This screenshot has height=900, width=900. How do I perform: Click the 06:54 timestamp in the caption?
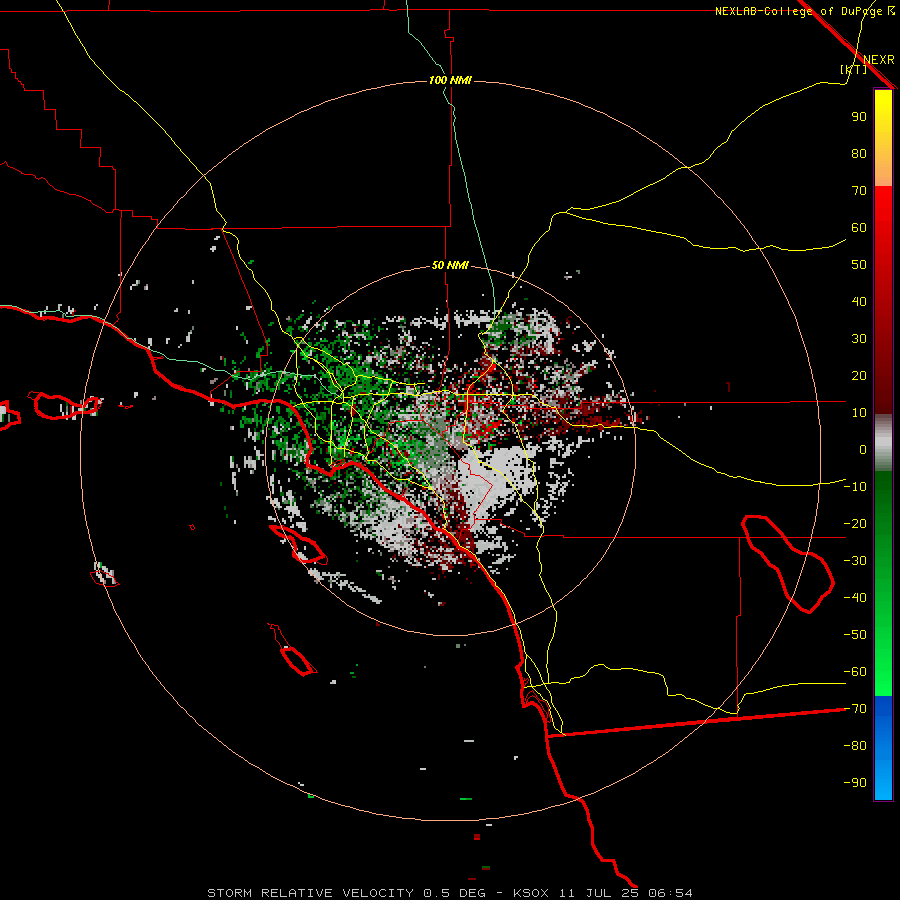[x=671, y=893]
